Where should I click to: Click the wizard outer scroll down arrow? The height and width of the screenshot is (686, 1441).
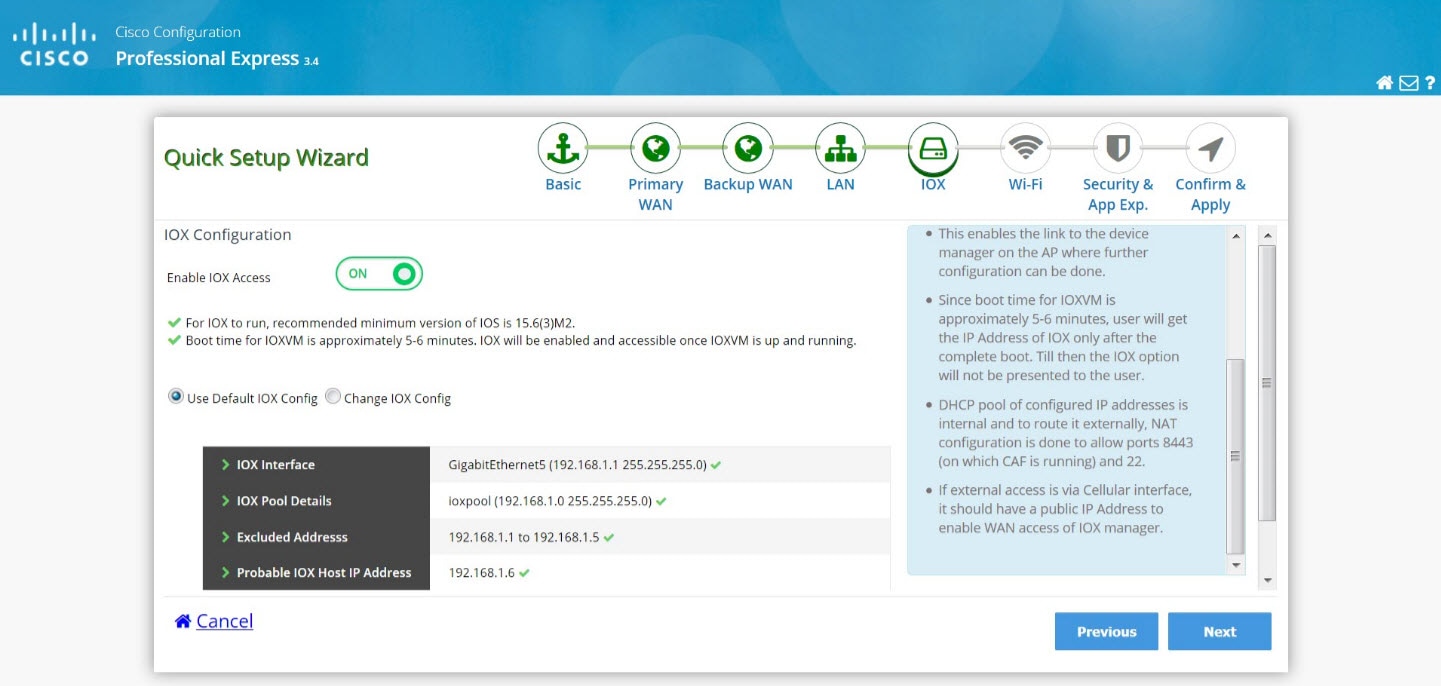[1268, 580]
